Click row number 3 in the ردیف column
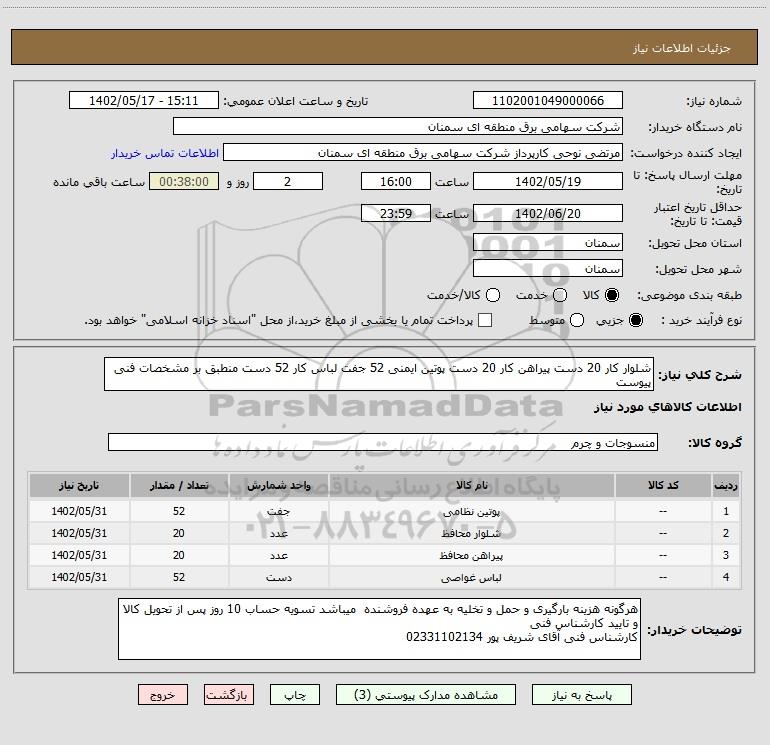This screenshot has width=770, height=745. point(726,555)
